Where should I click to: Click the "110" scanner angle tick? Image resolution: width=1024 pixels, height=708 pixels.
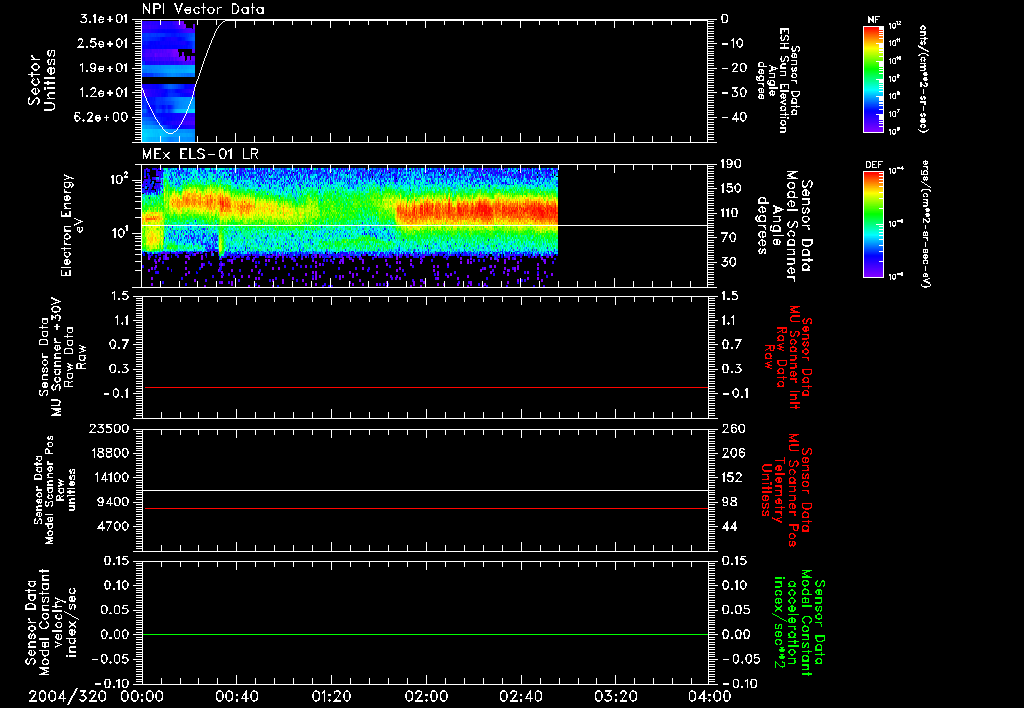coord(731,213)
